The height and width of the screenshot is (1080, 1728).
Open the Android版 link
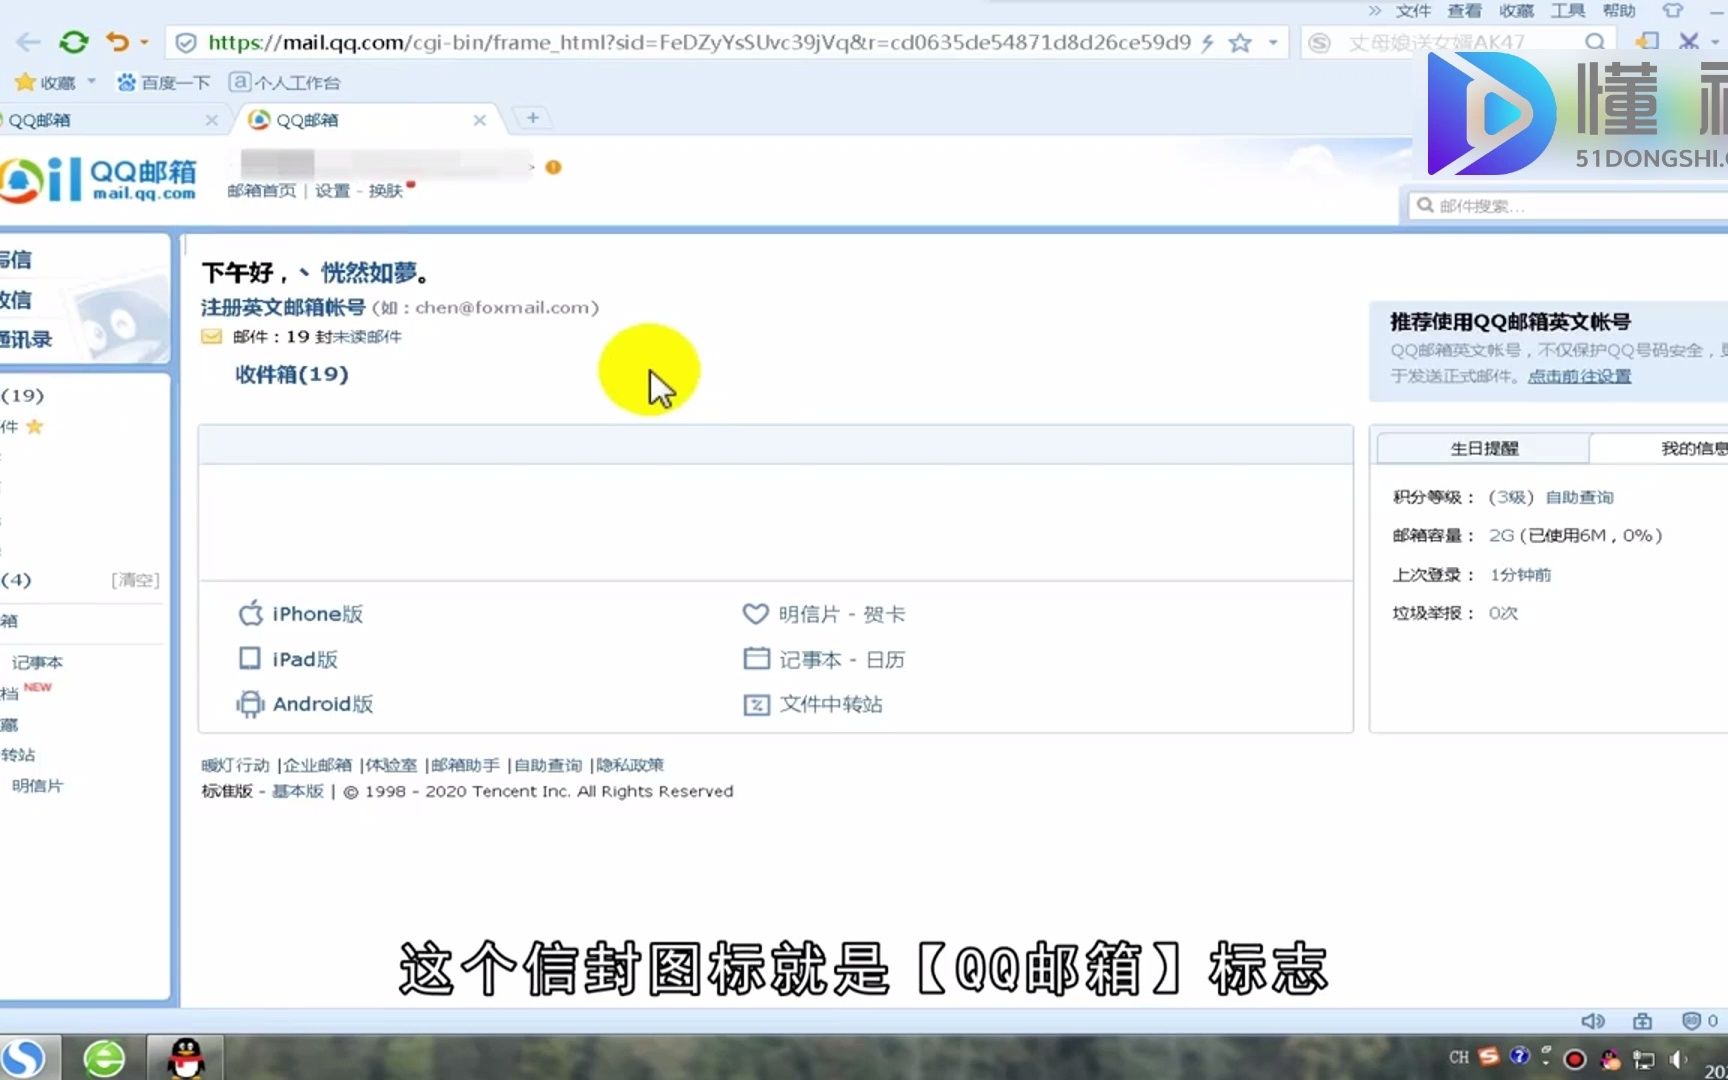point(305,704)
